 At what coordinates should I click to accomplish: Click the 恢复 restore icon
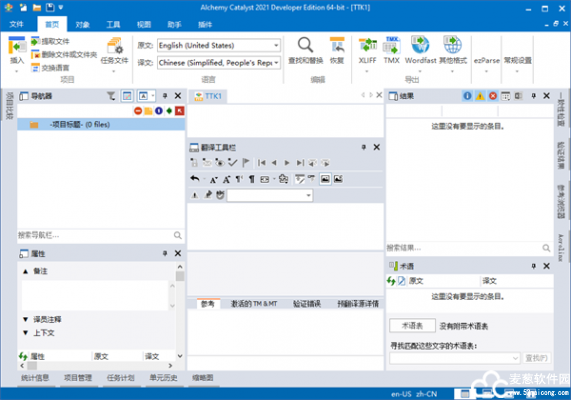pyautogui.click(x=337, y=46)
